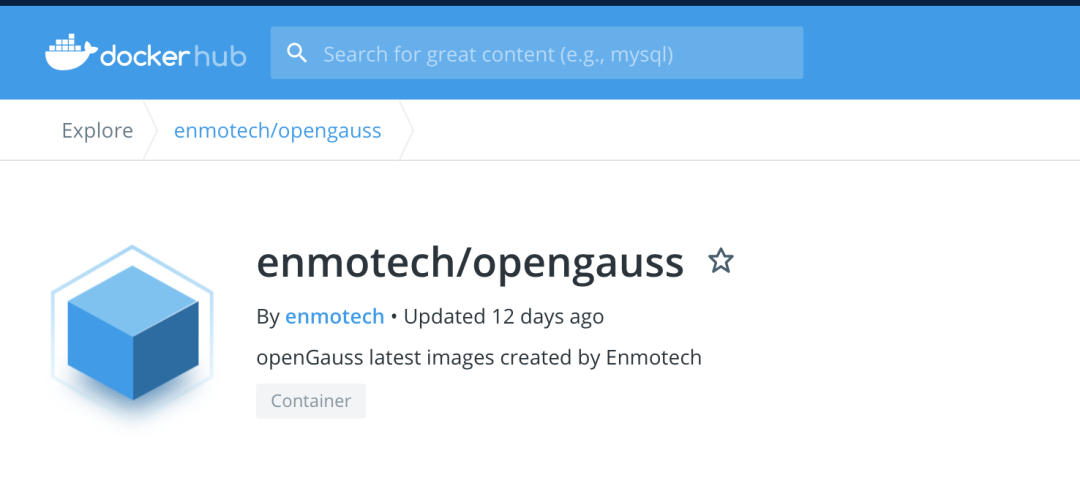Click the dark navy strip at top
Screen dimensions: 1080x489
[x=540, y=3]
